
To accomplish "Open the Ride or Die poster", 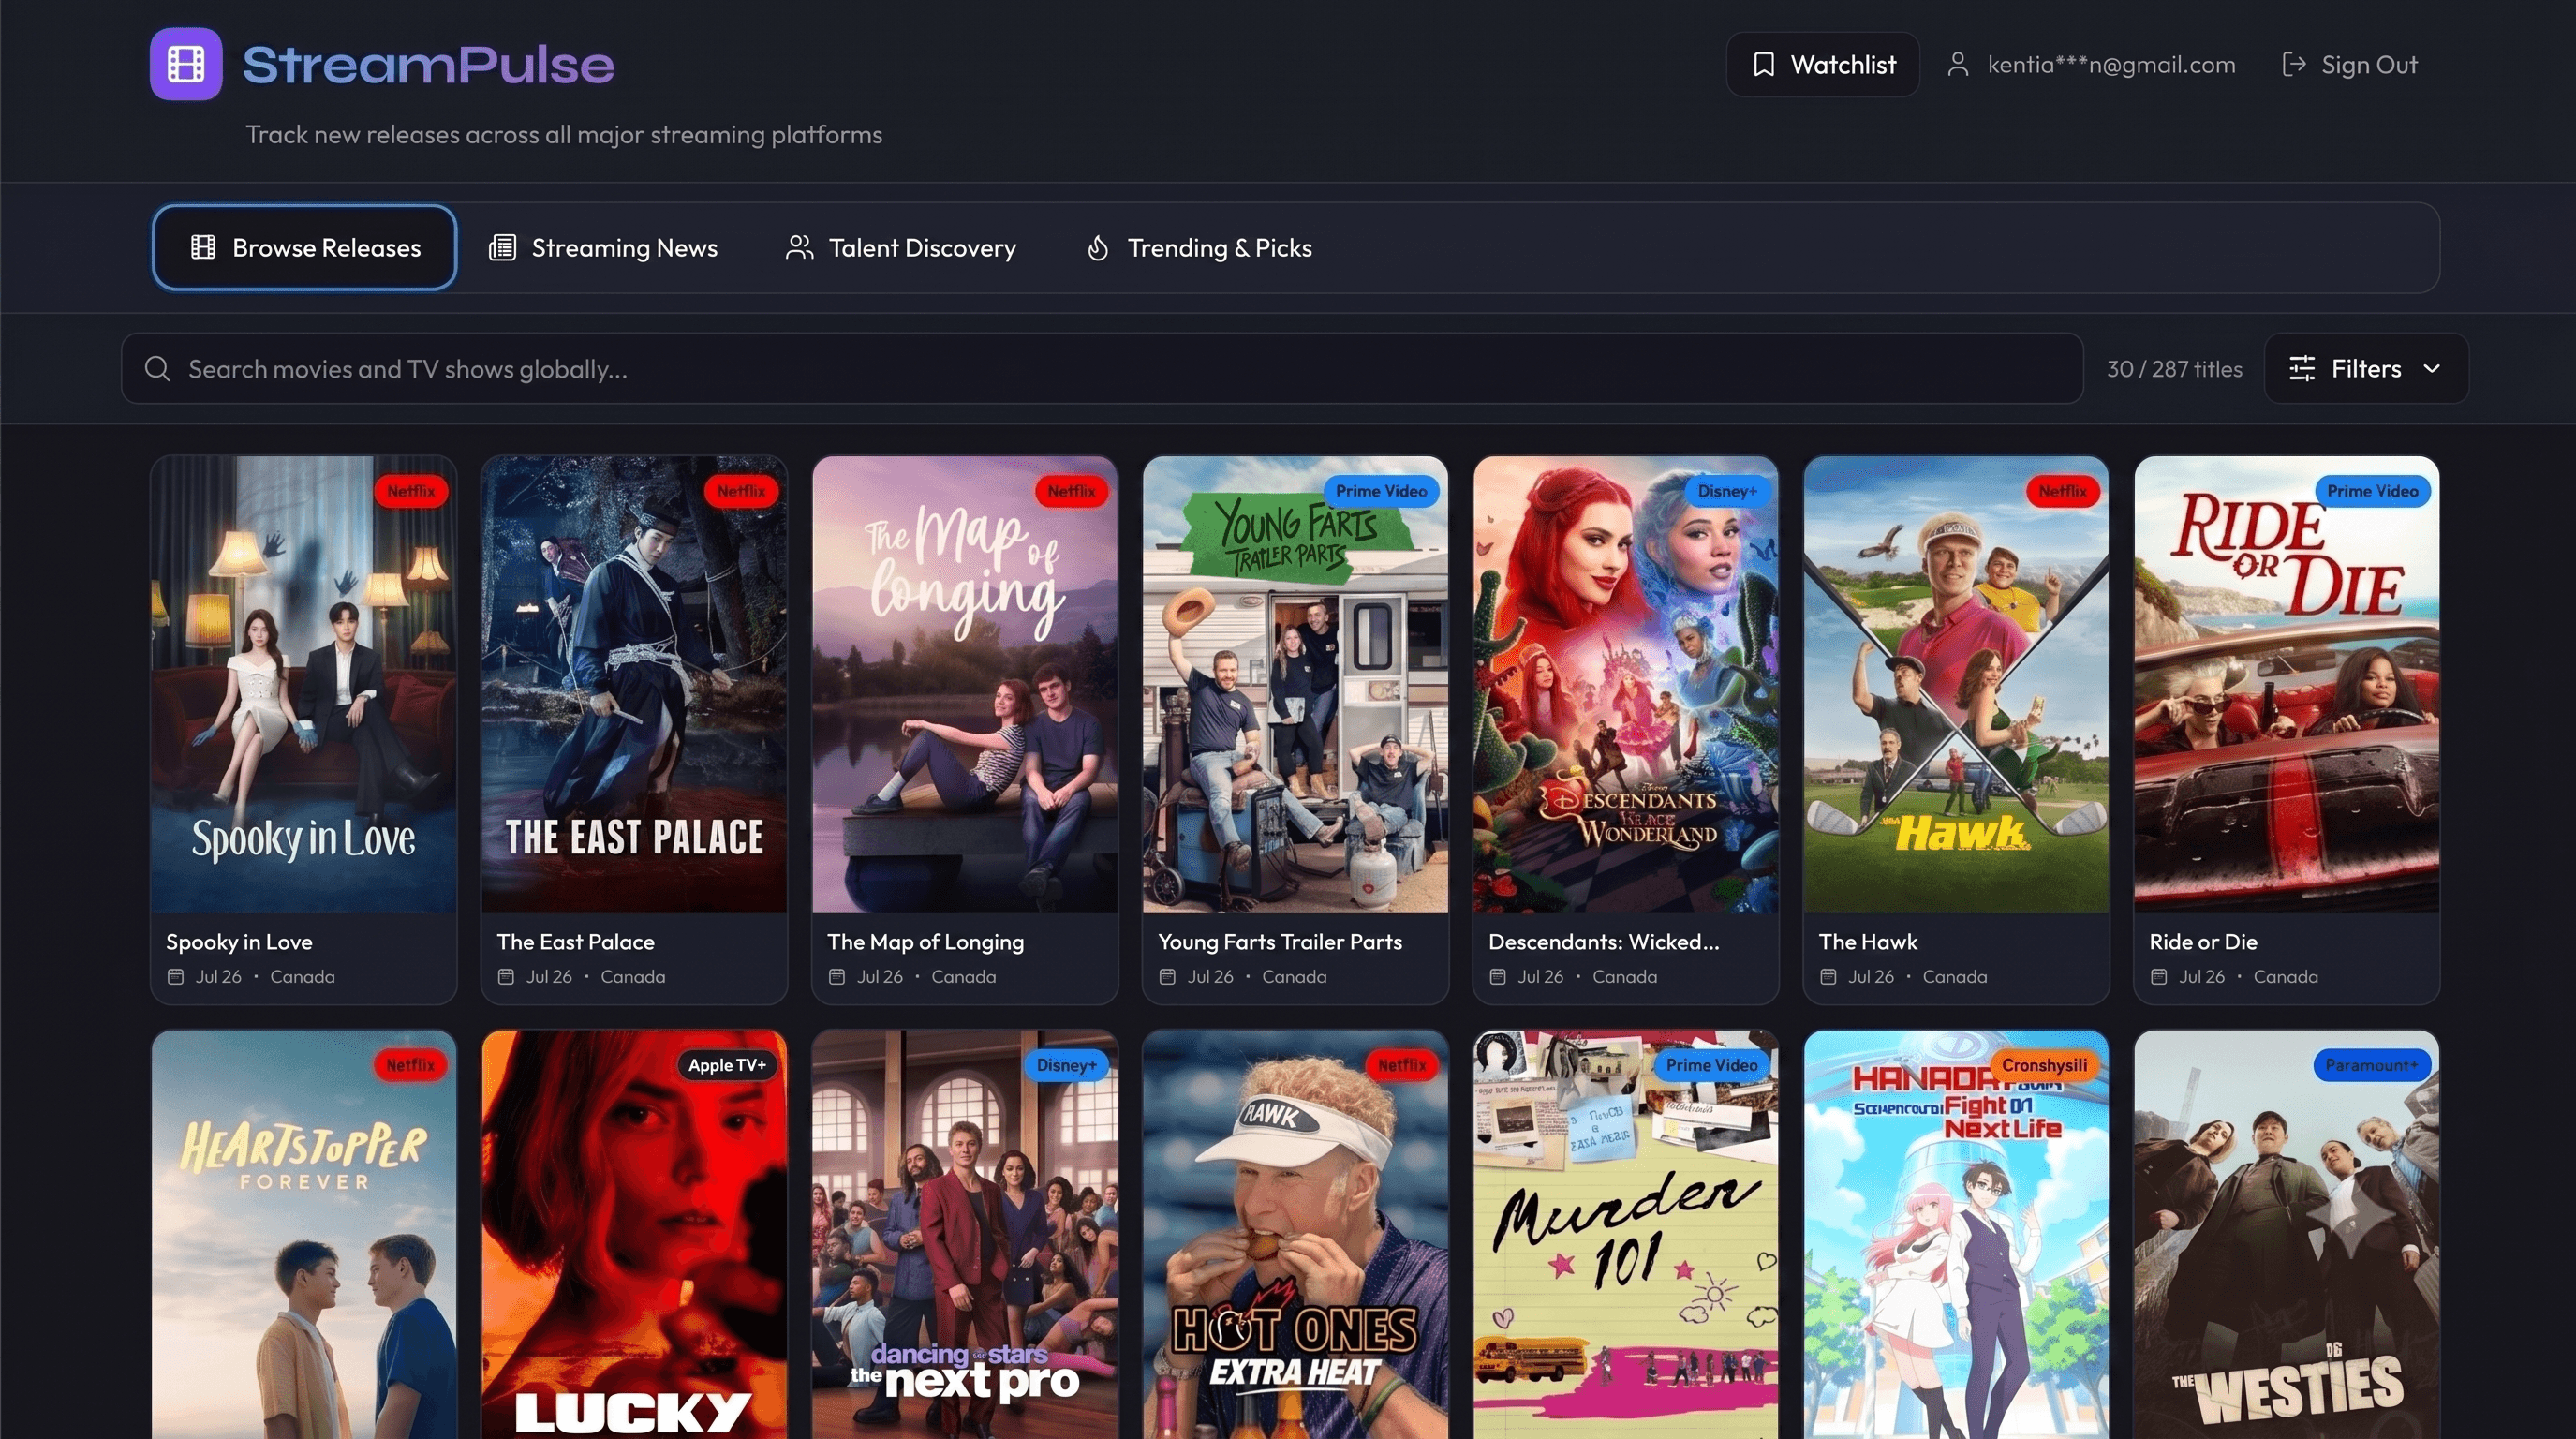I will [2287, 685].
